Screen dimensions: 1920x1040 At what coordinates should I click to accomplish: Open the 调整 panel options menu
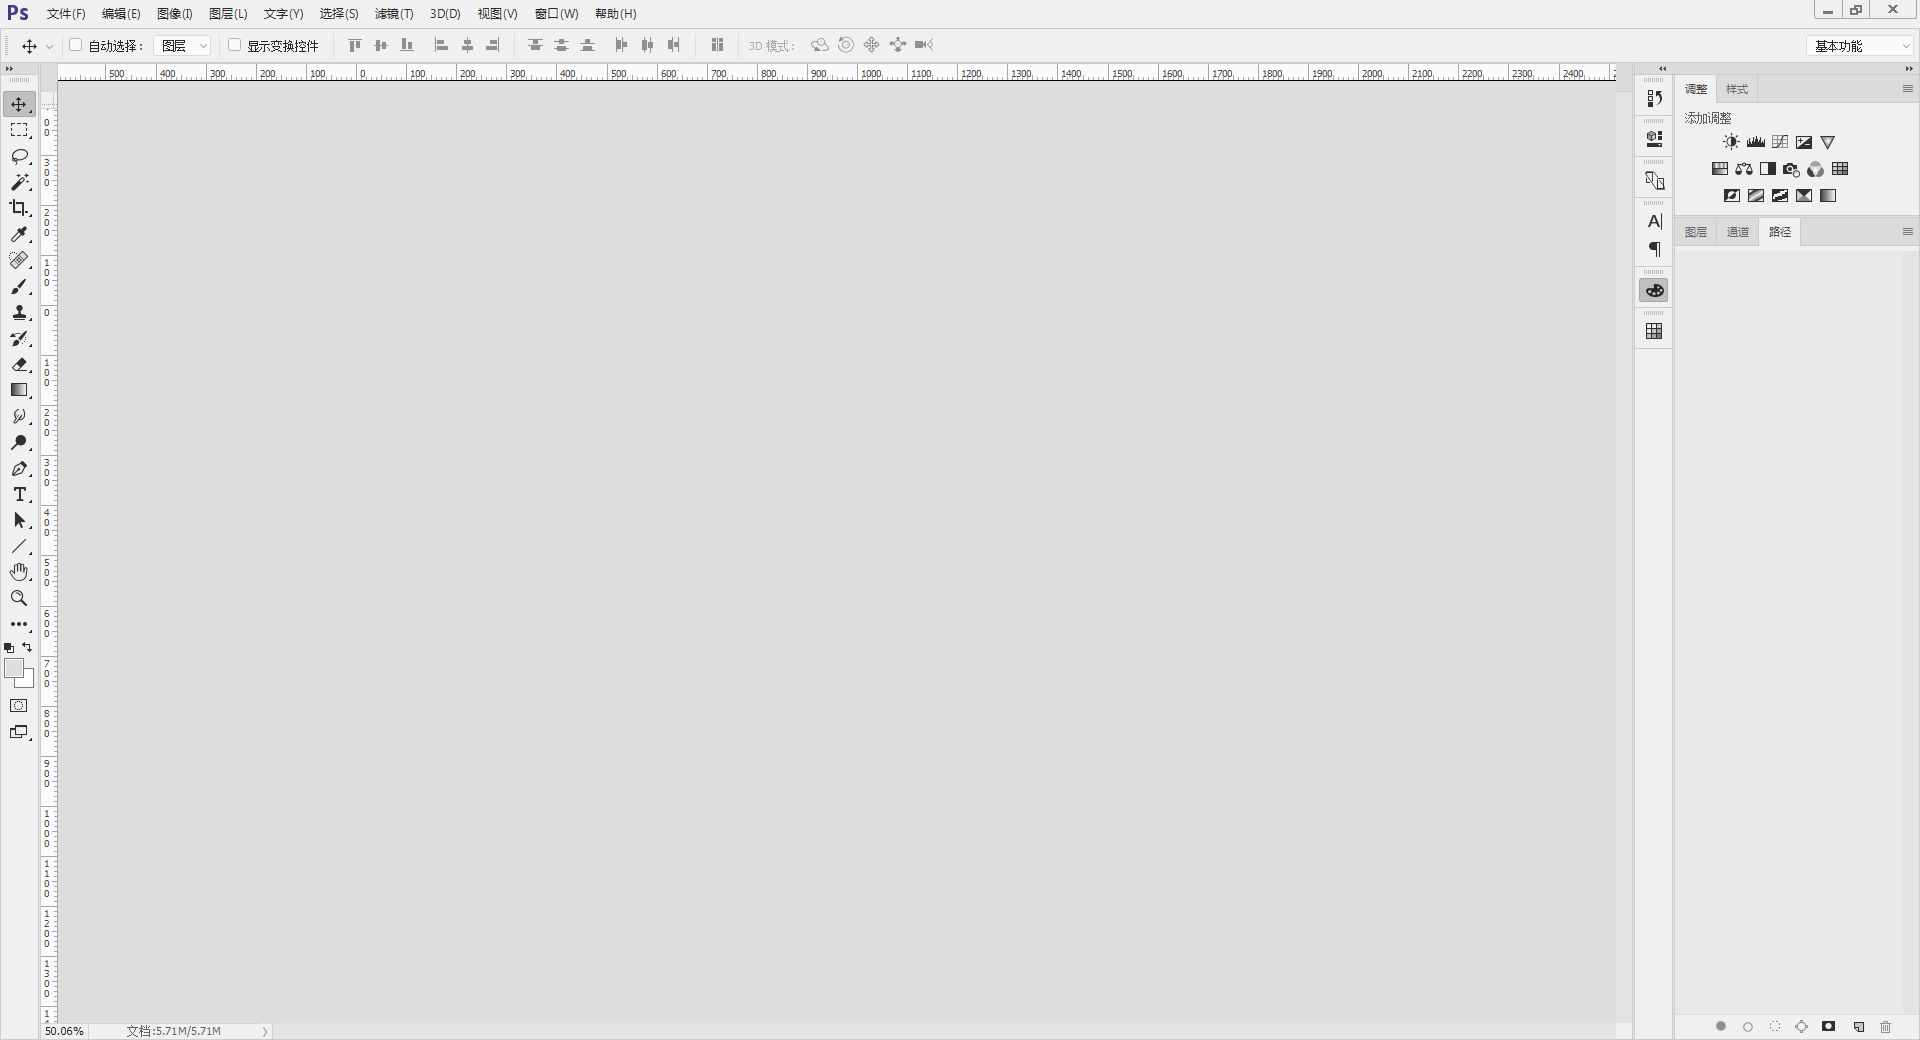[1907, 89]
